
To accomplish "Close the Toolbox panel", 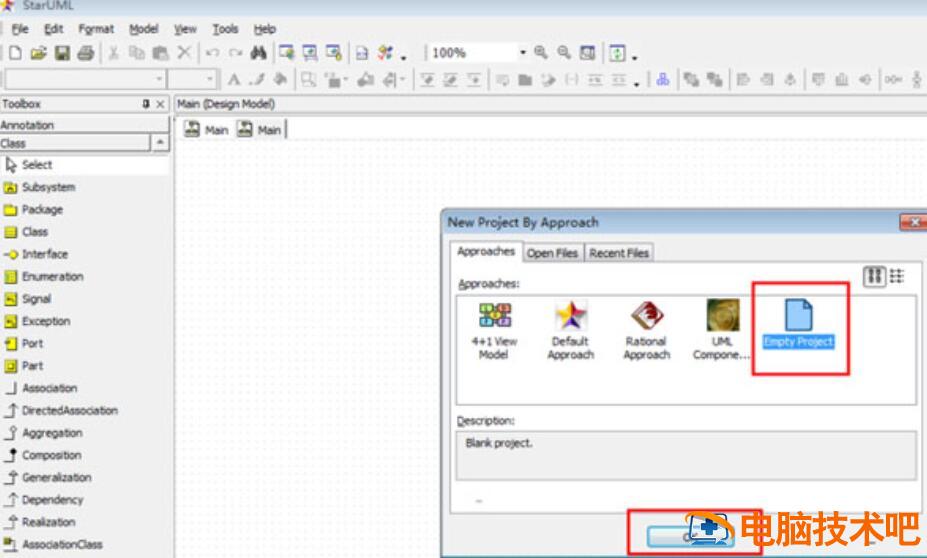I will tap(160, 104).
